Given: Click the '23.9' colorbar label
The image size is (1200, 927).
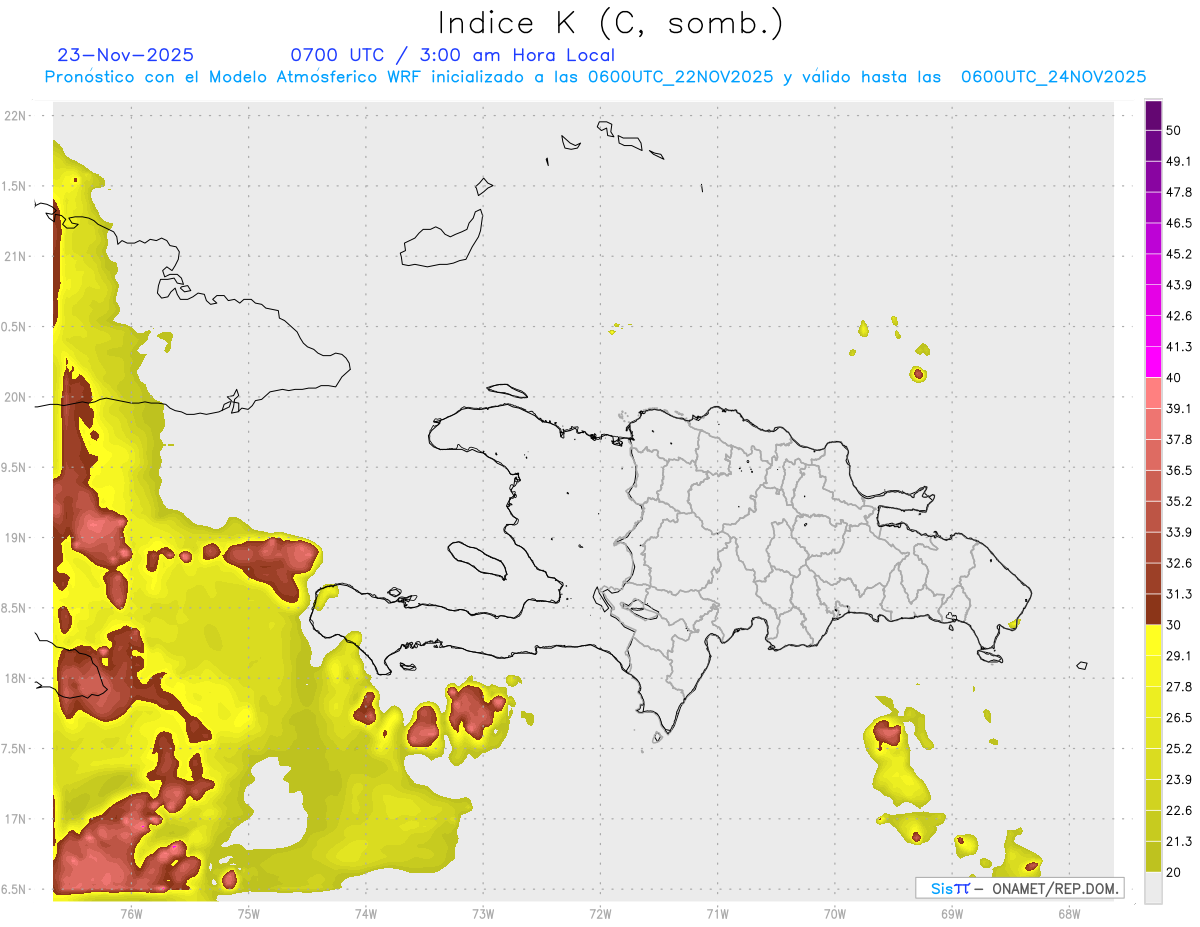Looking at the screenshot, I should [1179, 780].
